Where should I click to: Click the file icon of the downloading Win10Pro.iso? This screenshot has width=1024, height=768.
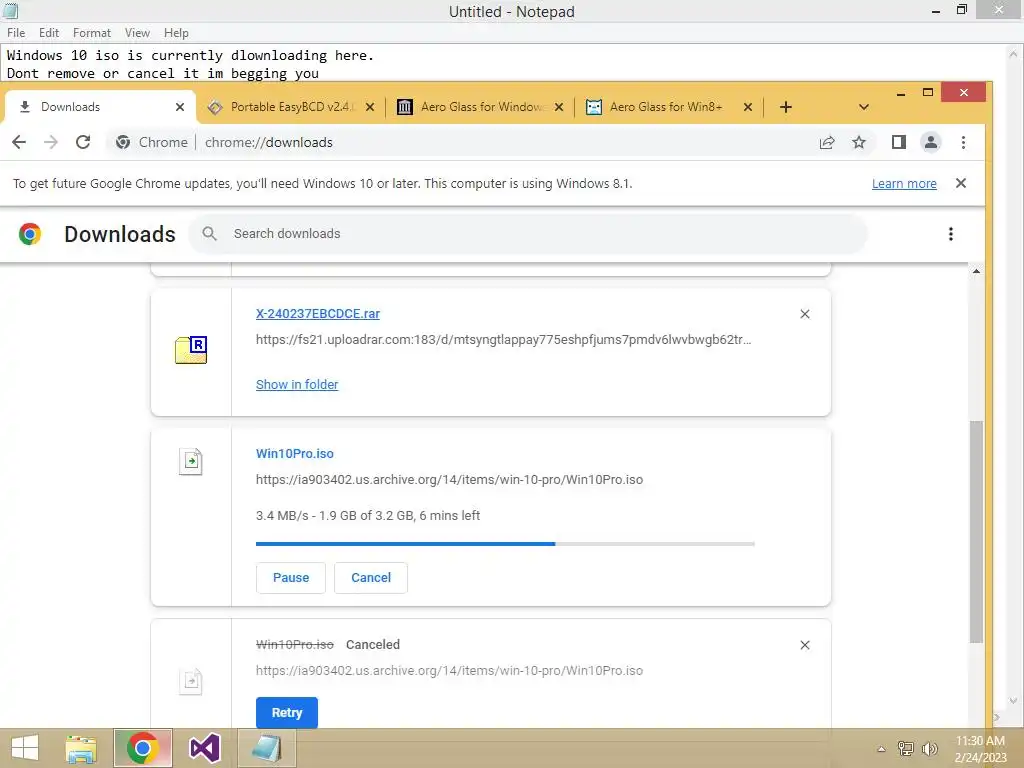coord(191,462)
